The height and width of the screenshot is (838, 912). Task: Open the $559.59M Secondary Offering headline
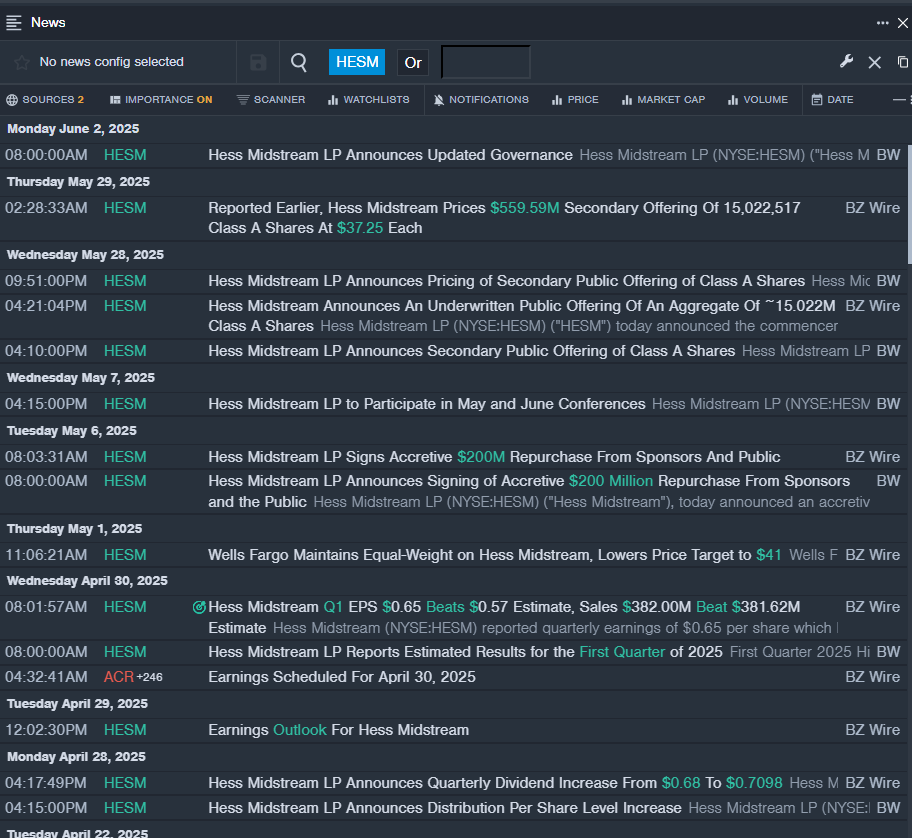click(504, 218)
